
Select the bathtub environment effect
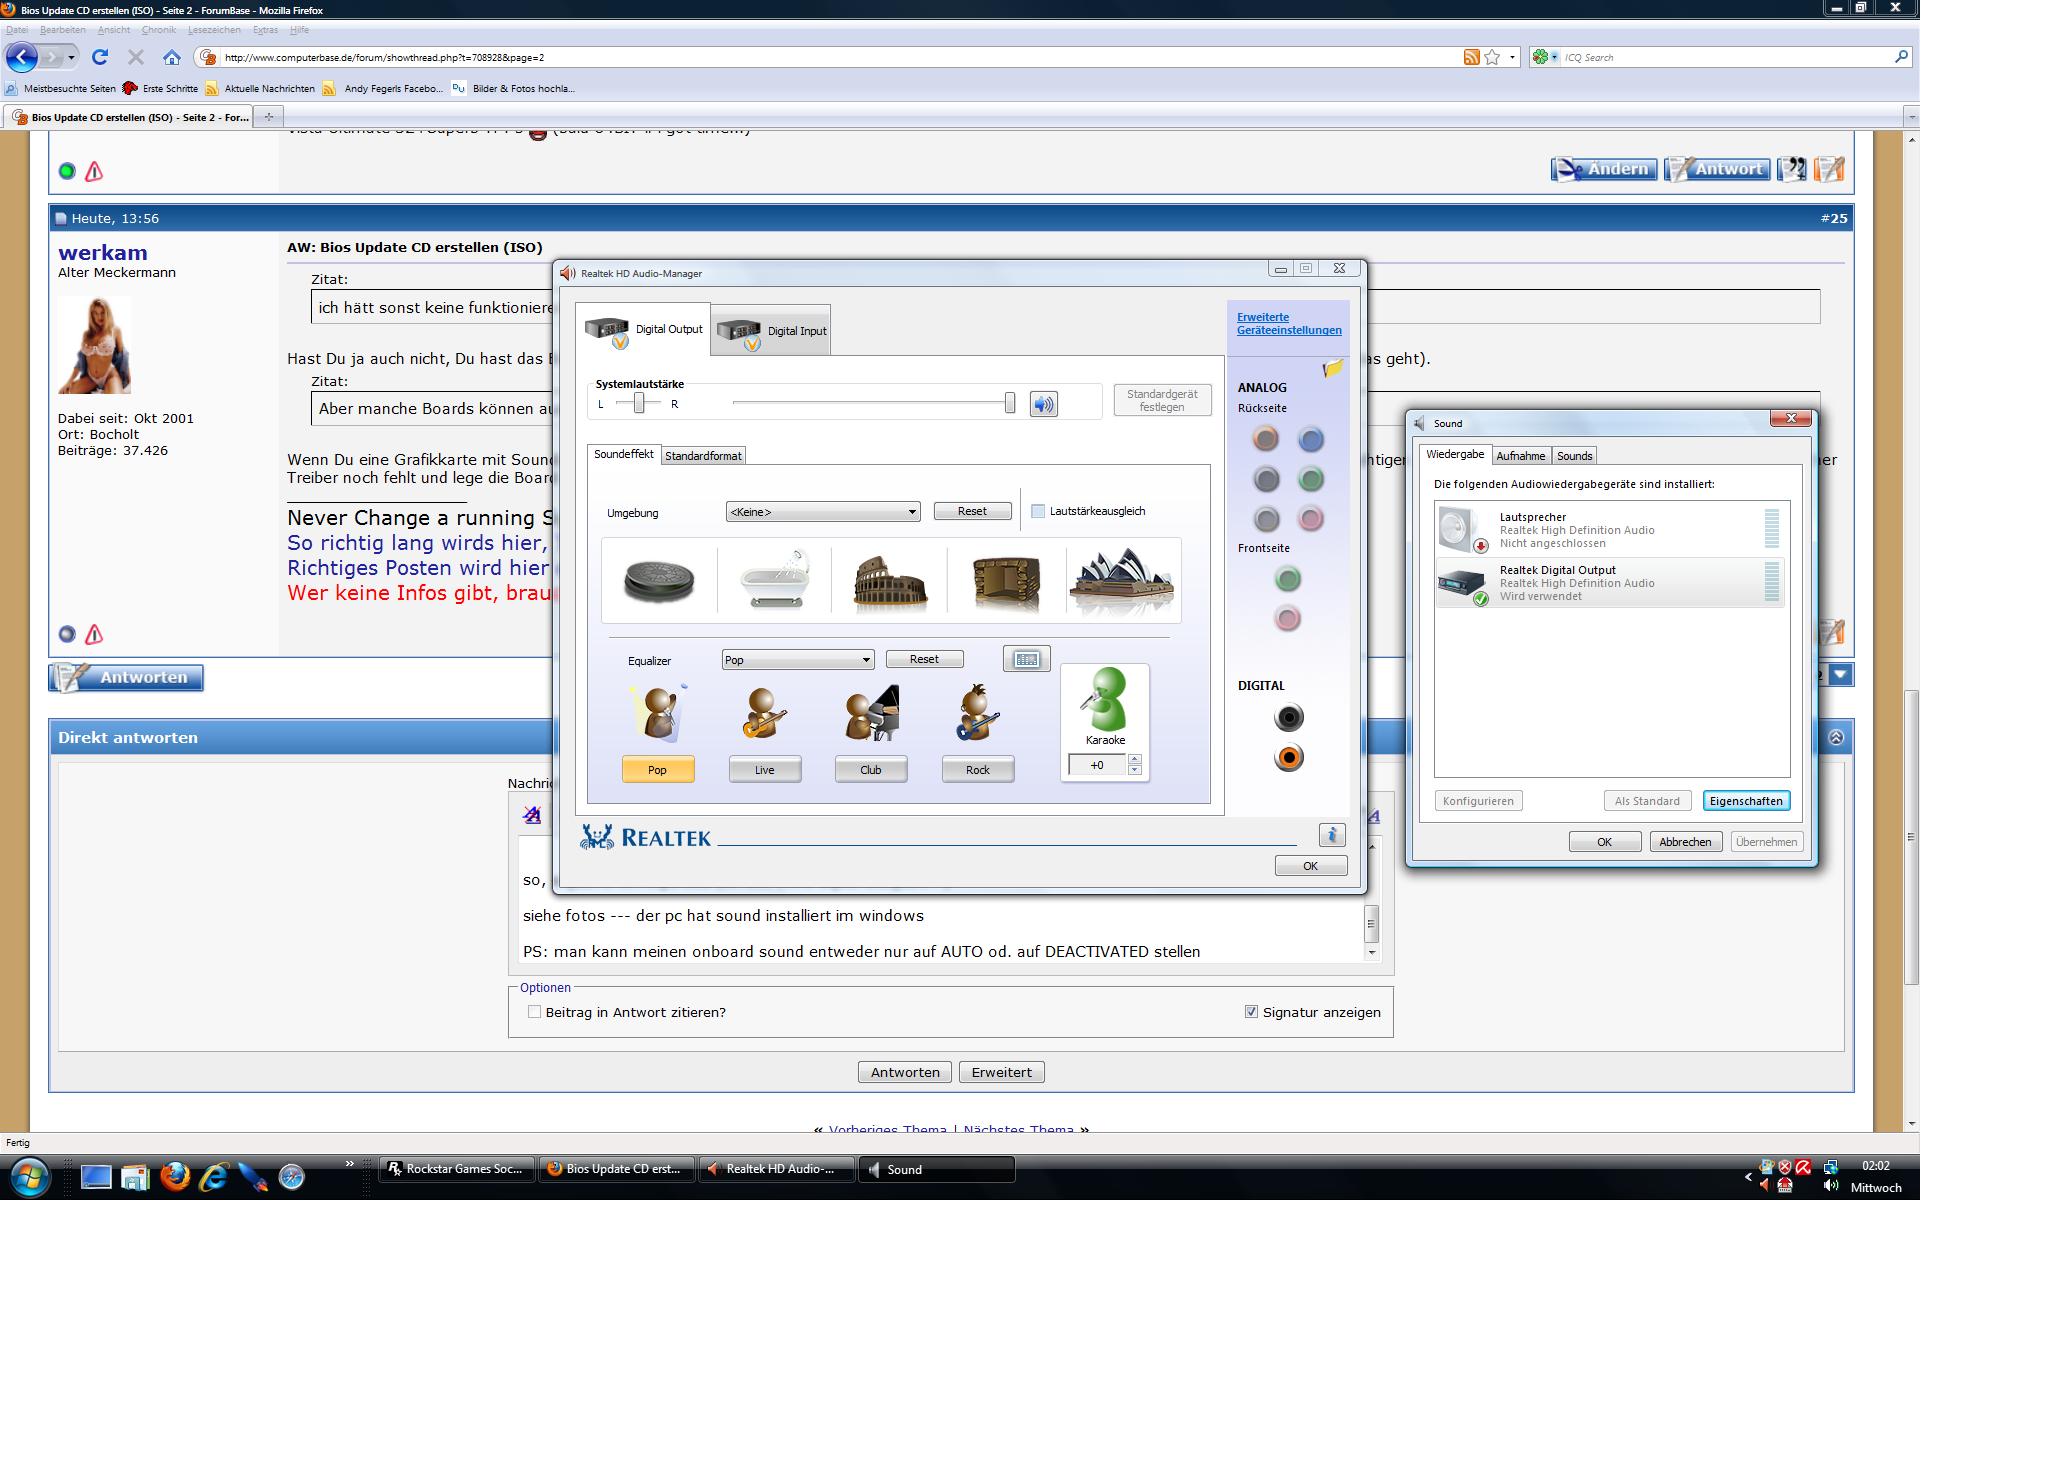[x=774, y=579]
